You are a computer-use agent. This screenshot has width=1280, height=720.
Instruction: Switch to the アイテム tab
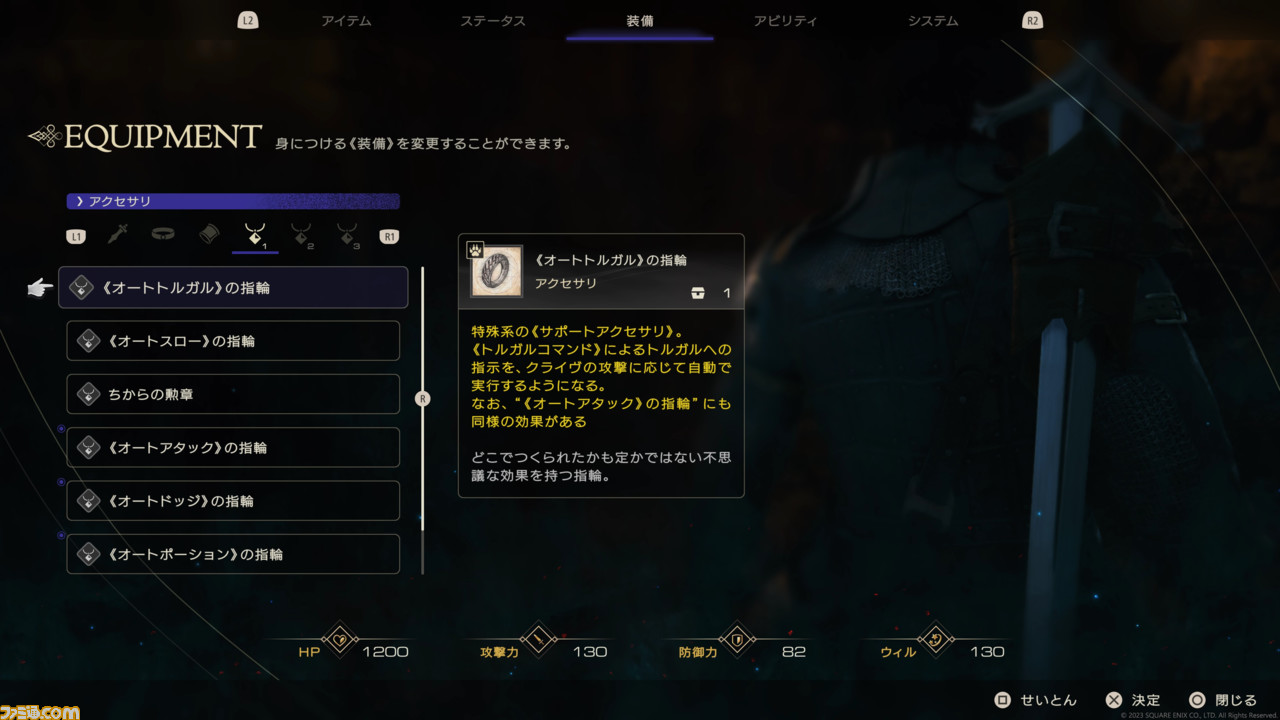(x=346, y=21)
